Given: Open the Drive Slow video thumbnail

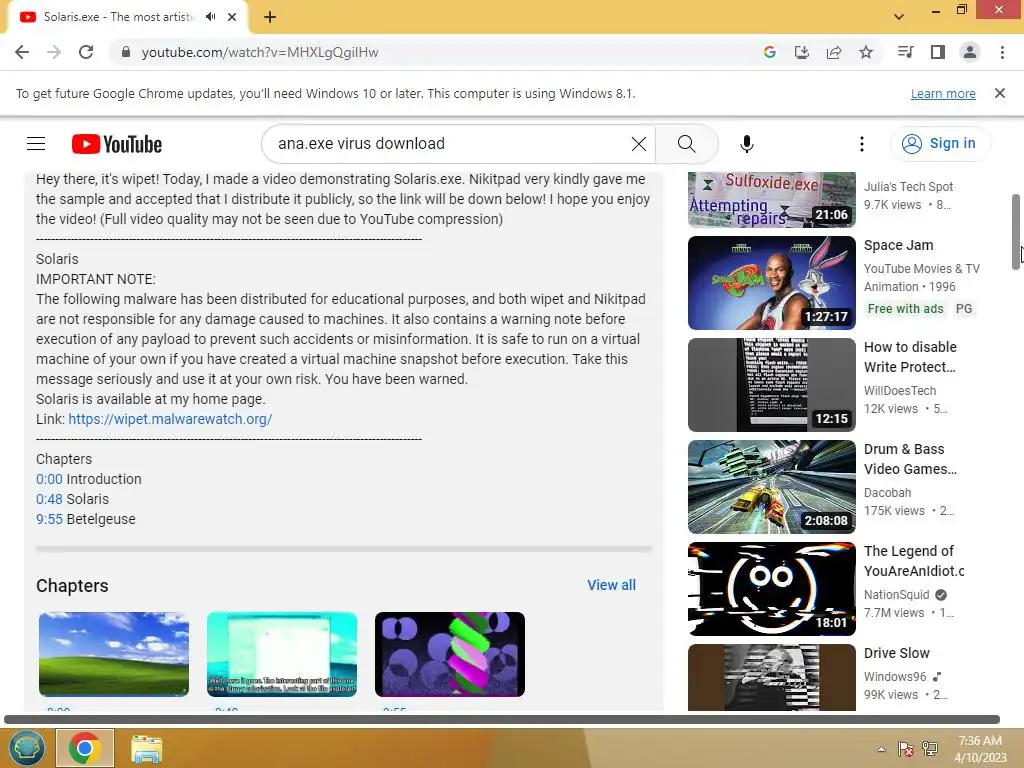Looking at the screenshot, I should tap(771, 677).
